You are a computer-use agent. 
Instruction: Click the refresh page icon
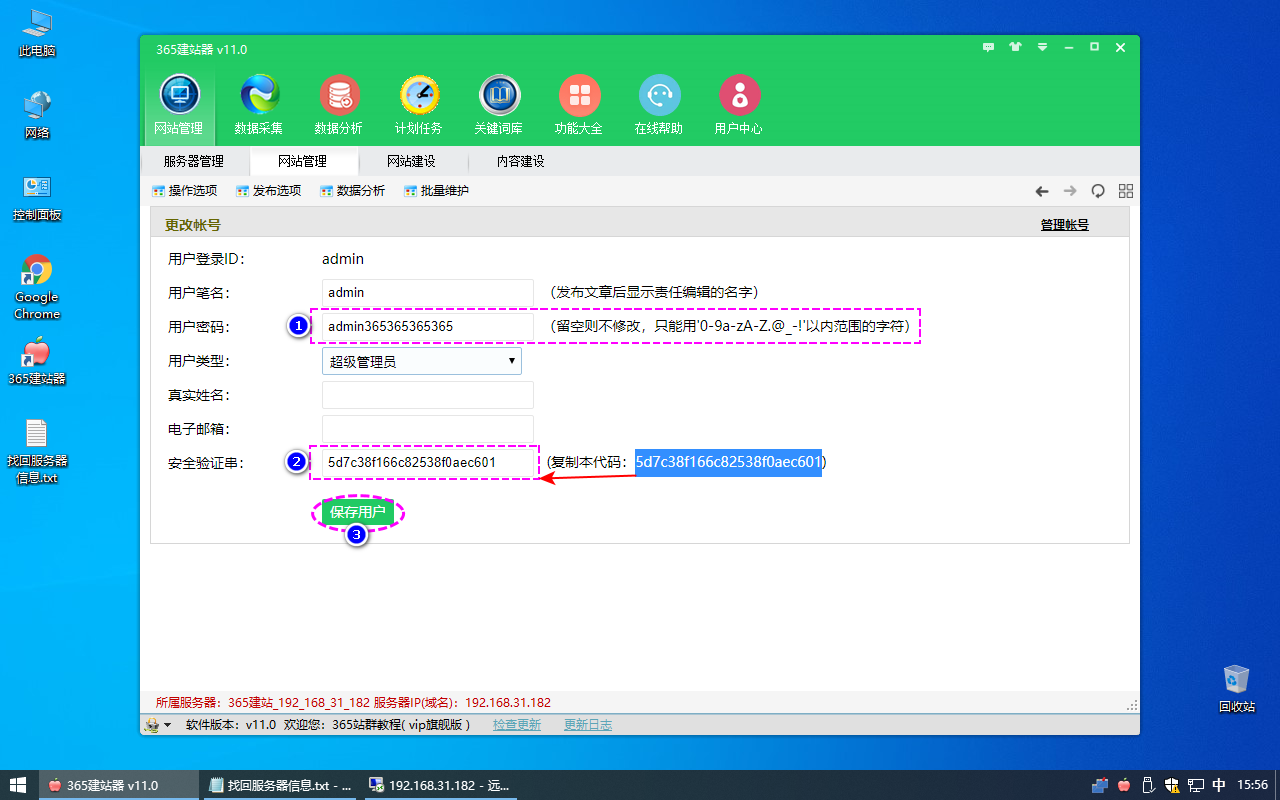point(1098,191)
